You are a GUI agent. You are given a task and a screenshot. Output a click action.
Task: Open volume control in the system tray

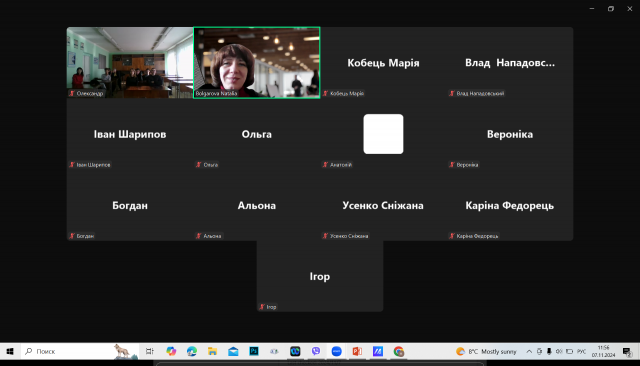point(559,351)
